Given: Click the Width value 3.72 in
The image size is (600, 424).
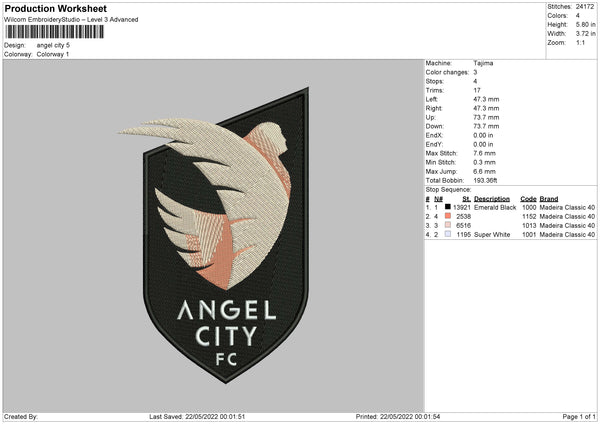Looking at the screenshot, I should pyautogui.click(x=585, y=34).
